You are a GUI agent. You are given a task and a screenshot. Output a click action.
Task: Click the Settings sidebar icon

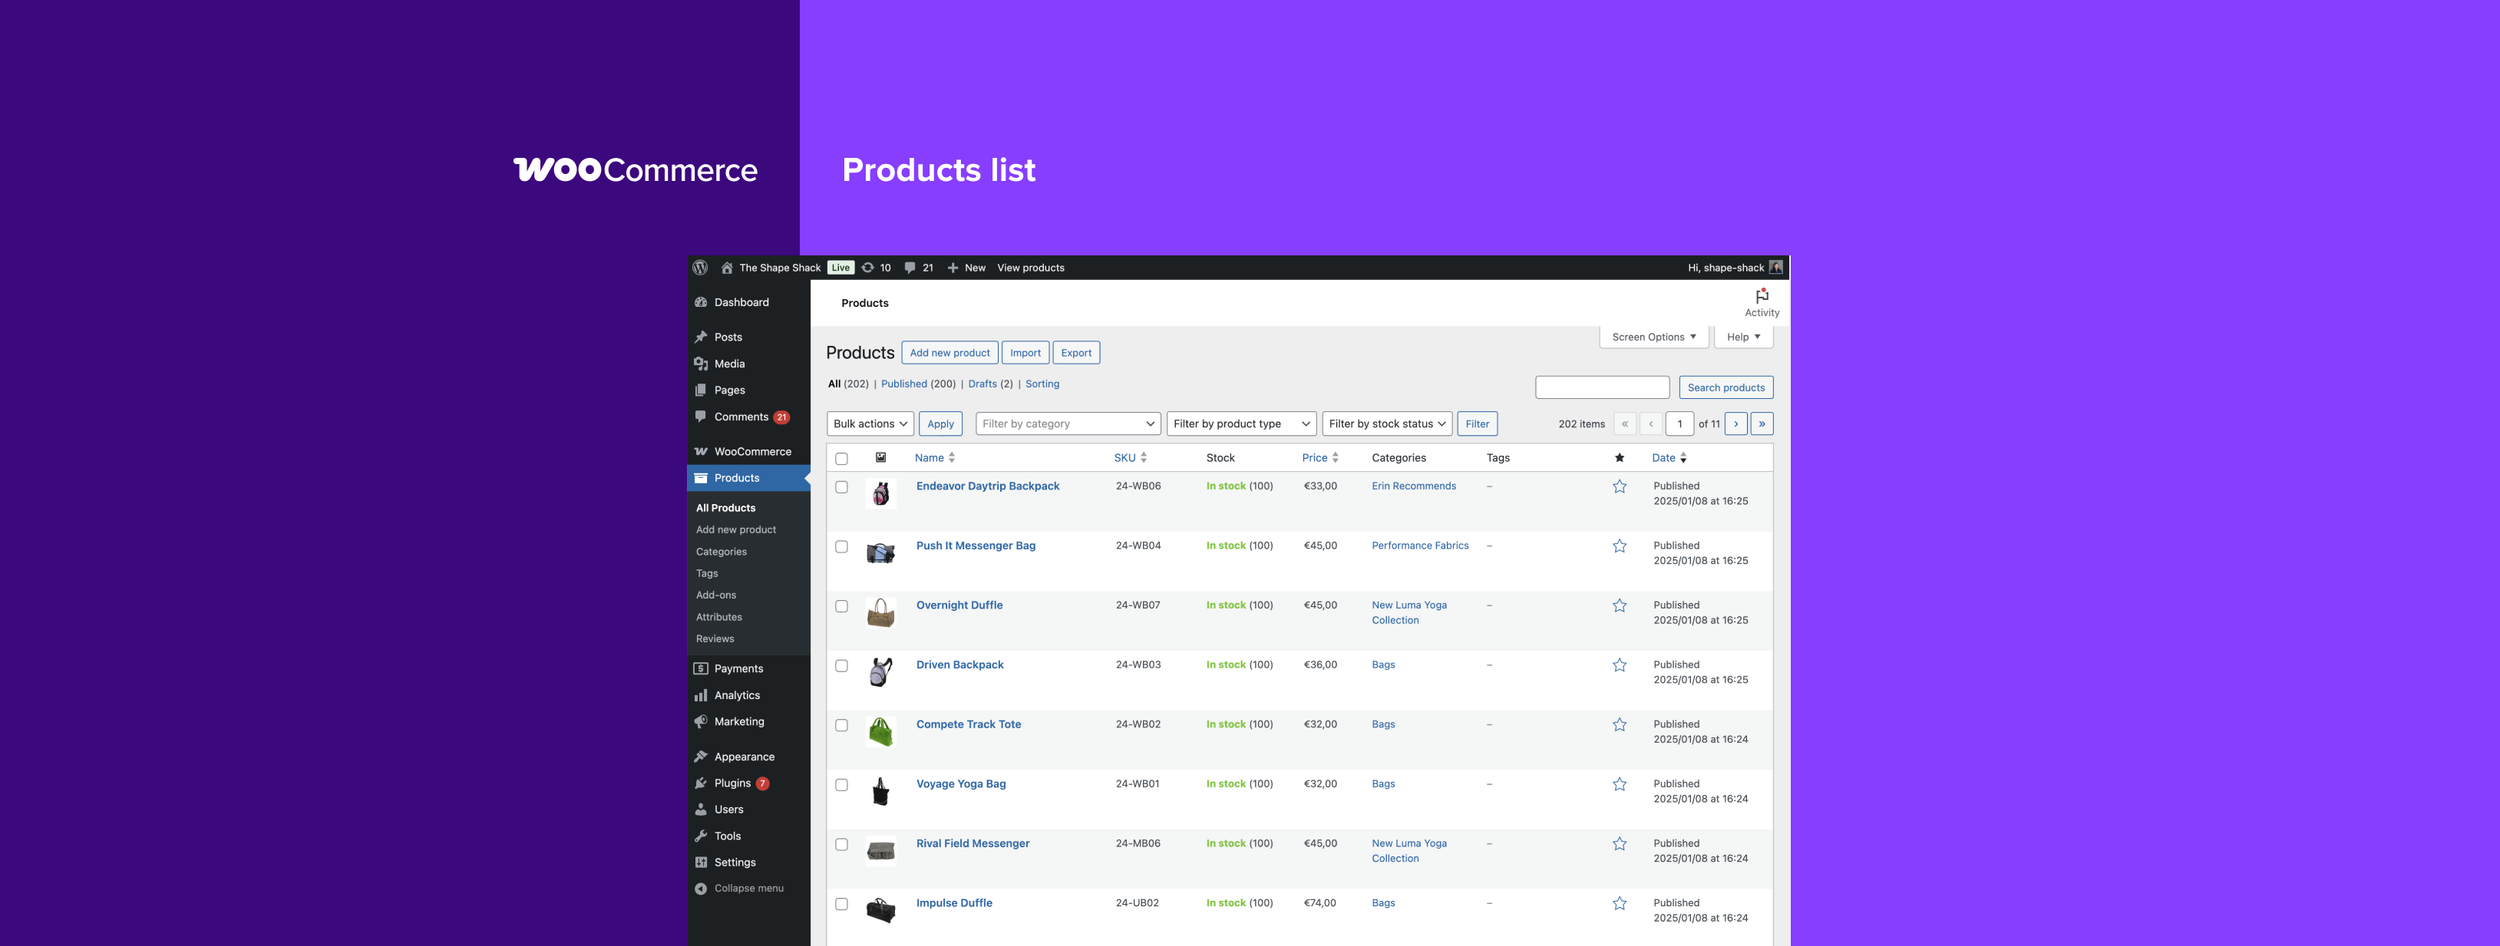point(701,862)
